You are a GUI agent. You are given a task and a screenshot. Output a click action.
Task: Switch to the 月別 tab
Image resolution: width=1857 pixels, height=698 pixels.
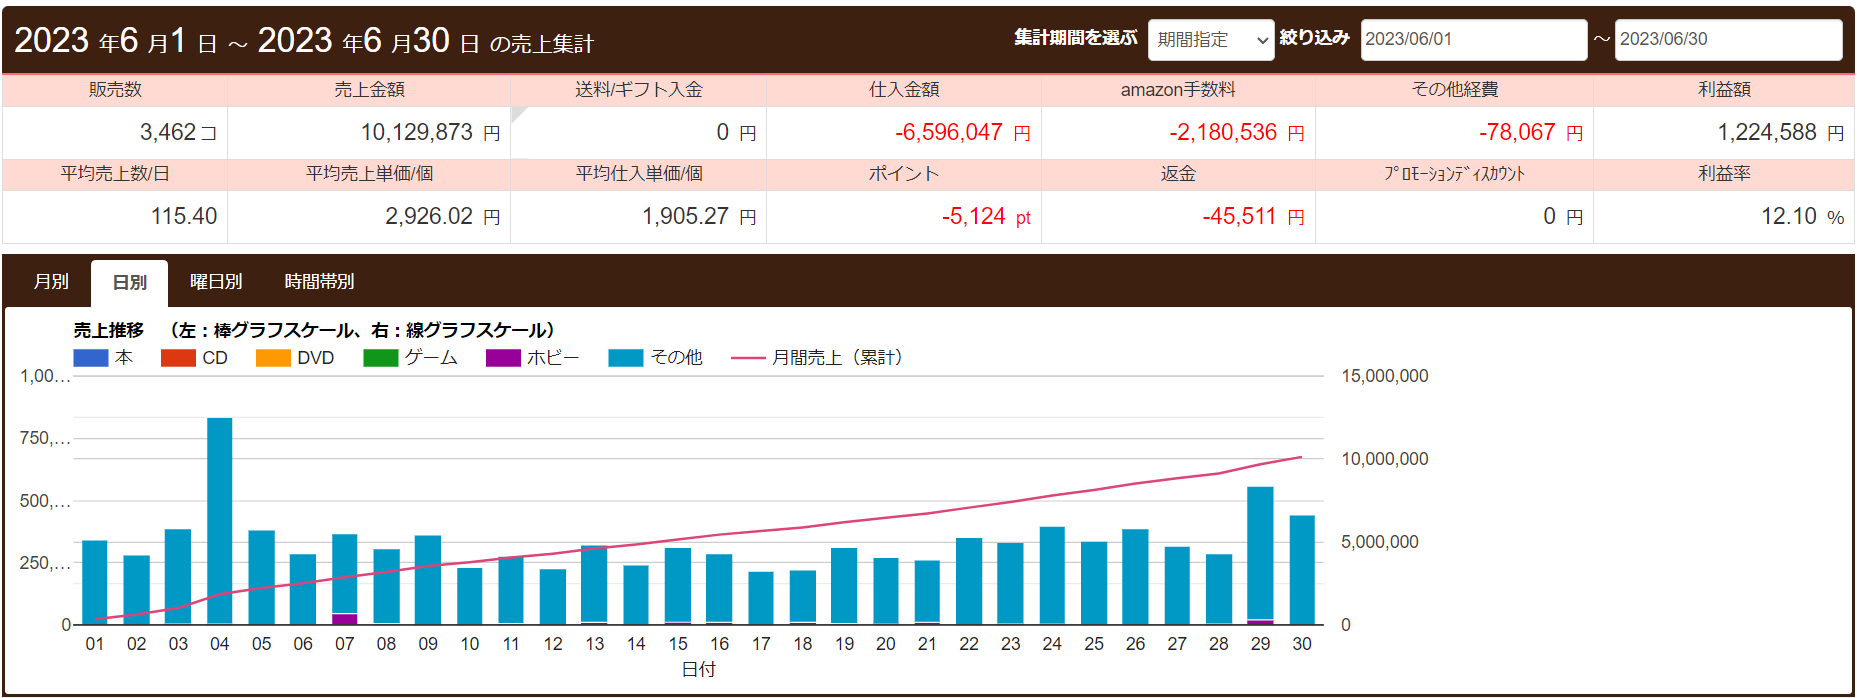point(51,282)
